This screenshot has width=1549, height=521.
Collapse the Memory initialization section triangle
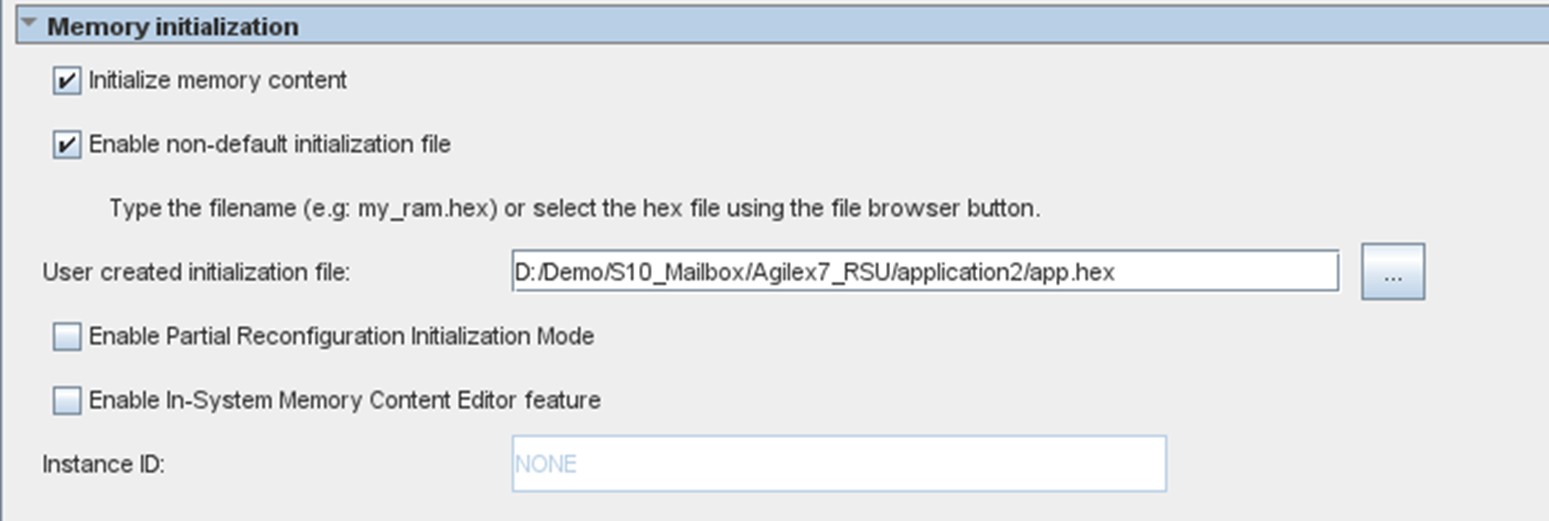tap(28, 25)
